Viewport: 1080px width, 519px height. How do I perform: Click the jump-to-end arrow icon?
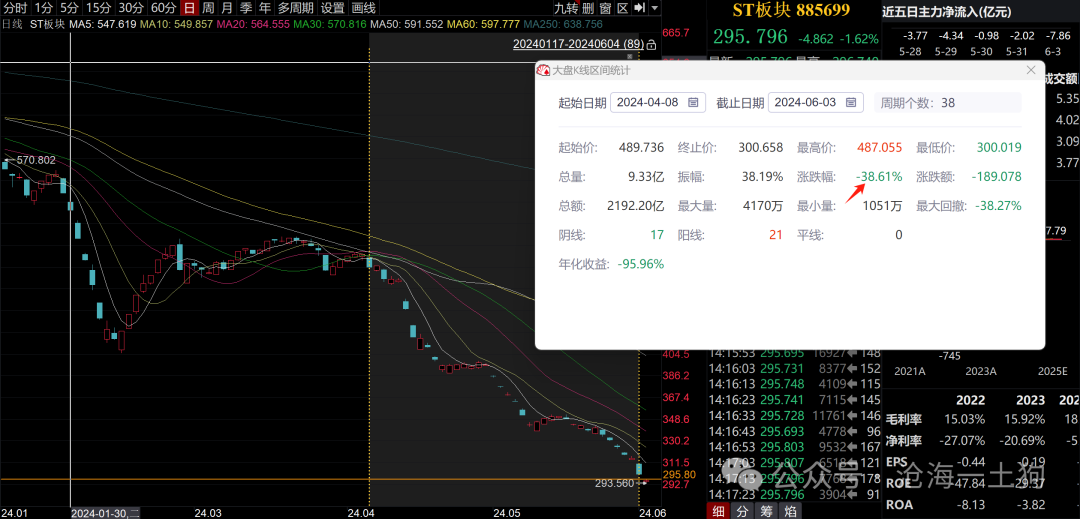pos(639,8)
